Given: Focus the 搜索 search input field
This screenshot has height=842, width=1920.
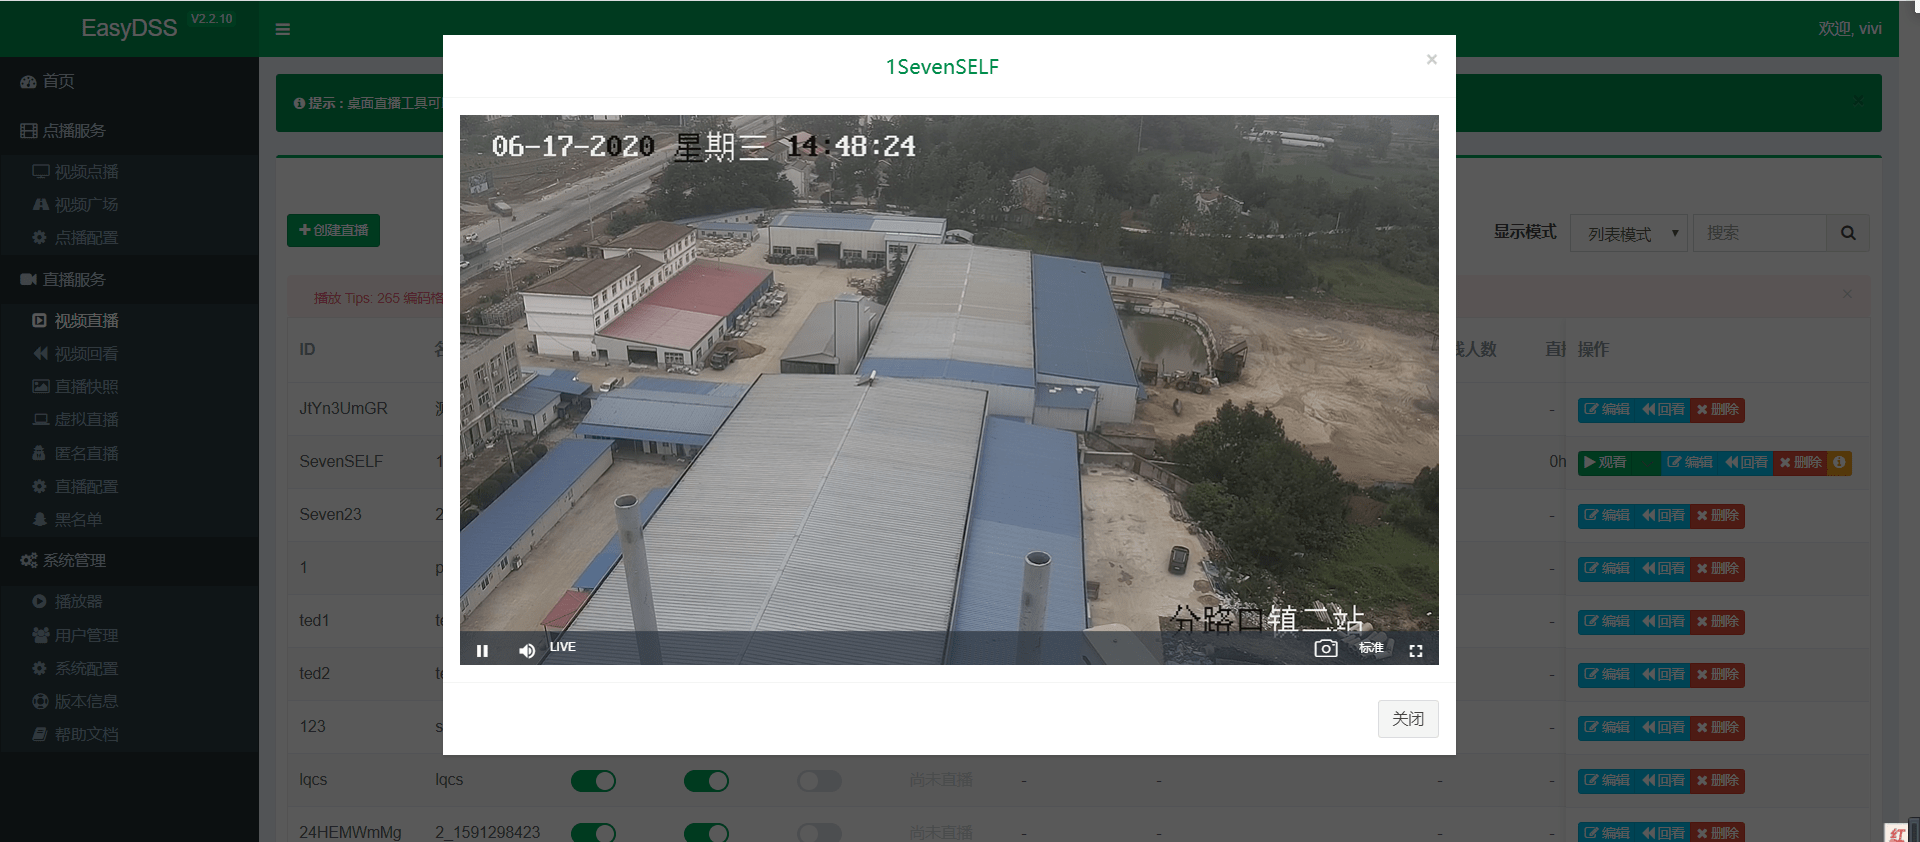Looking at the screenshot, I should (1759, 233).
